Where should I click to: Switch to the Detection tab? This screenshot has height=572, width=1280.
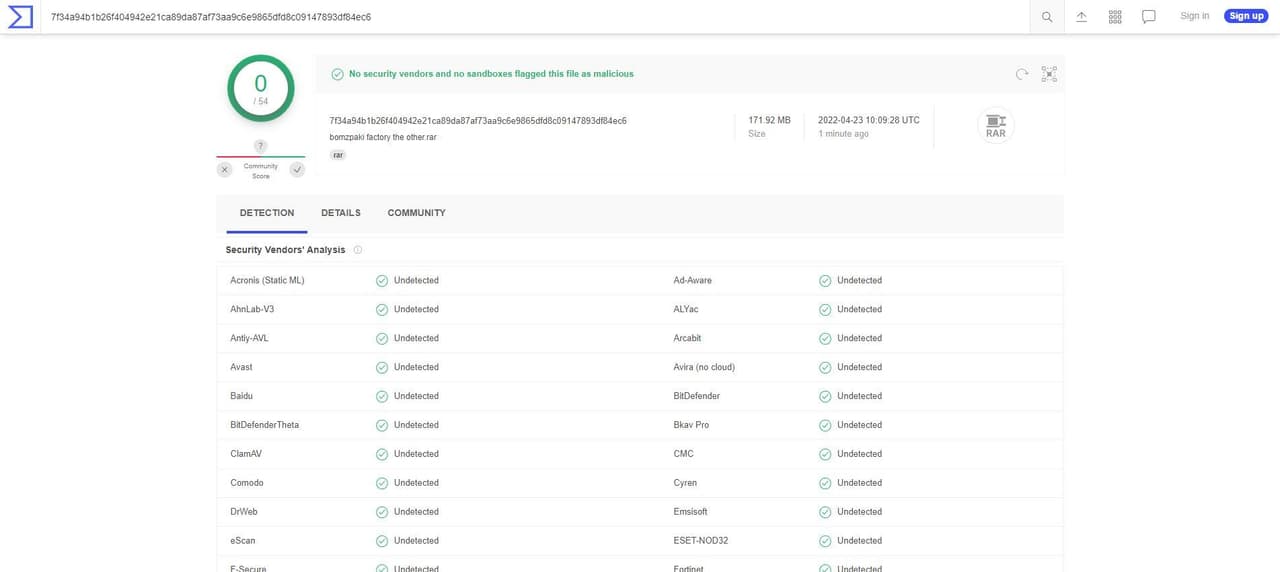tap(267, 213)
